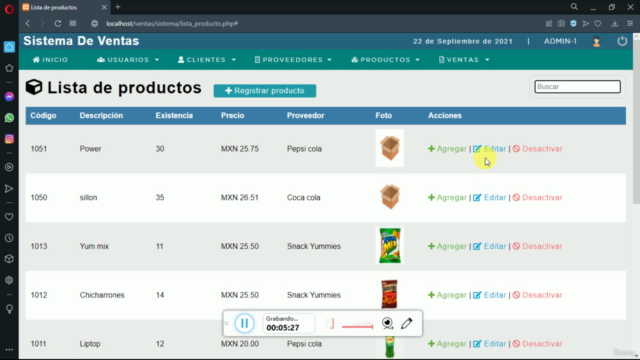Expand USUARIOS dropdown menu
Image resolution: width=640 pixels, height=360 pixels.
point(128,60)
